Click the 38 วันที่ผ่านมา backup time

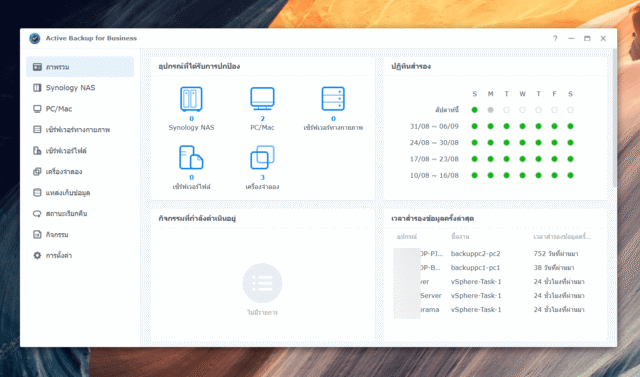point(554,268)
